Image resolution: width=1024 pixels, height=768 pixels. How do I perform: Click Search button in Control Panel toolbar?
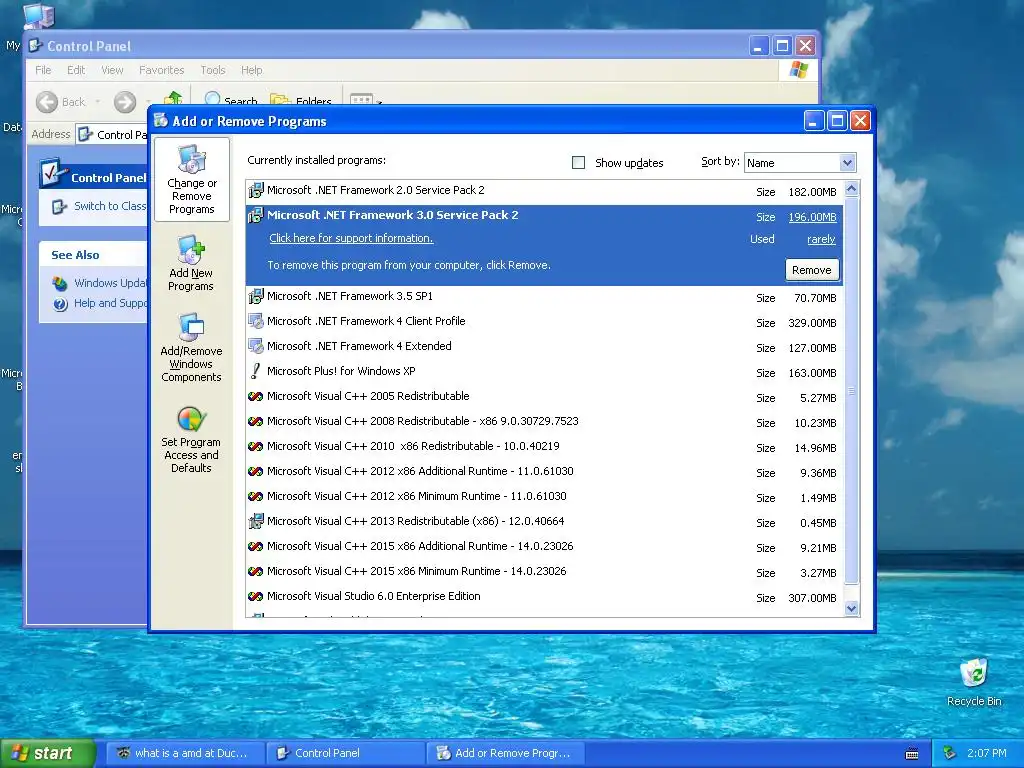click(x=231, y=101)
